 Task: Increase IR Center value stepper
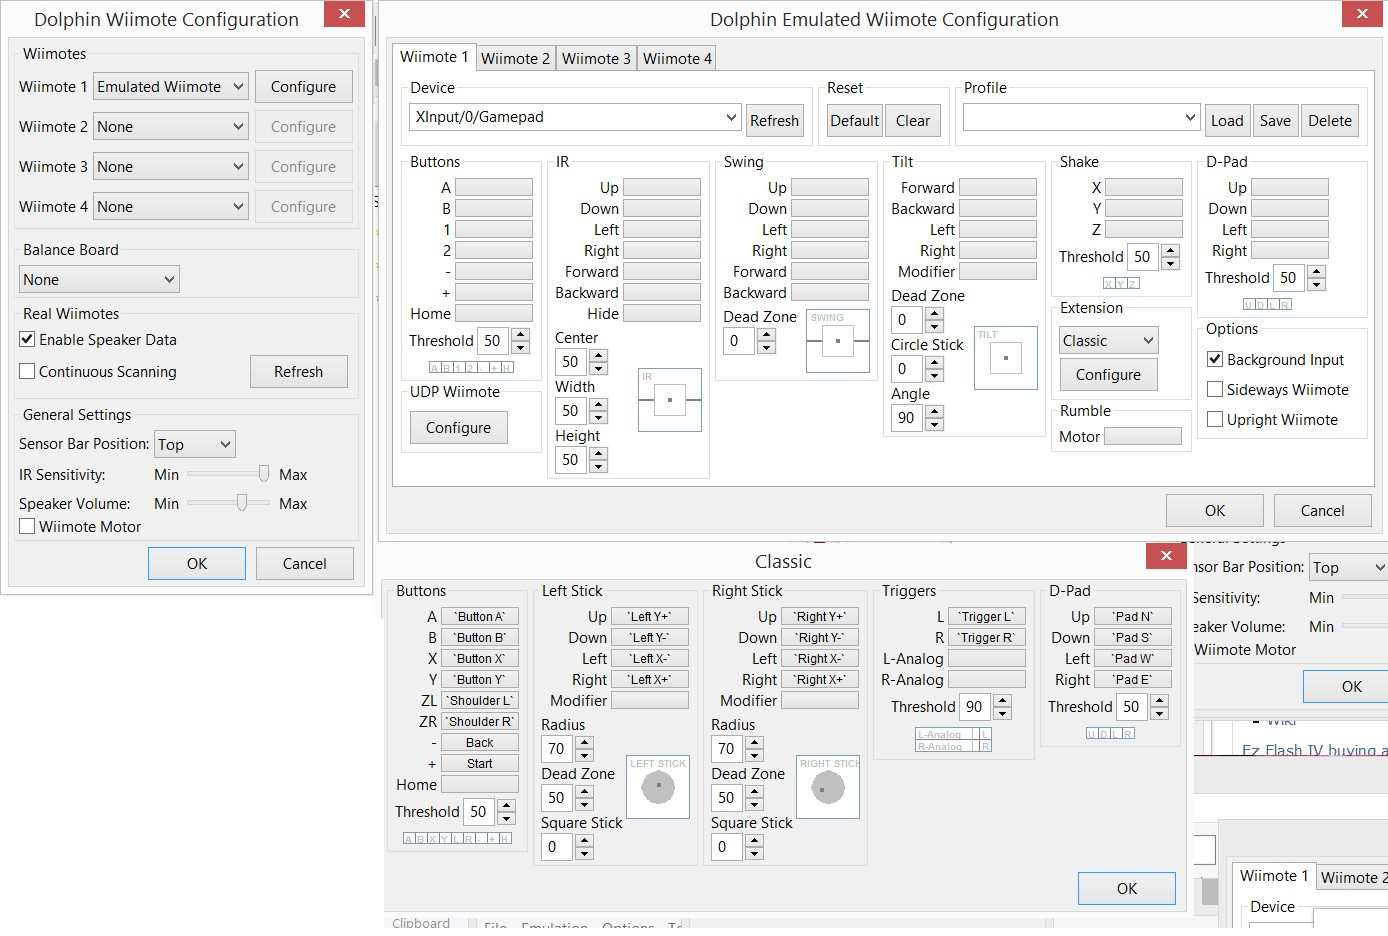pos(598,355)
